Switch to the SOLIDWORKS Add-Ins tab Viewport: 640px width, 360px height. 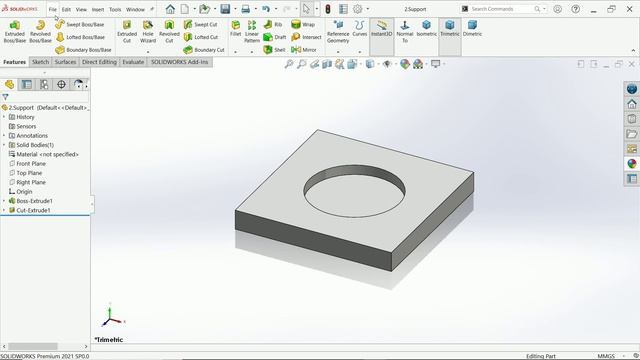click(x=180, y=62)
